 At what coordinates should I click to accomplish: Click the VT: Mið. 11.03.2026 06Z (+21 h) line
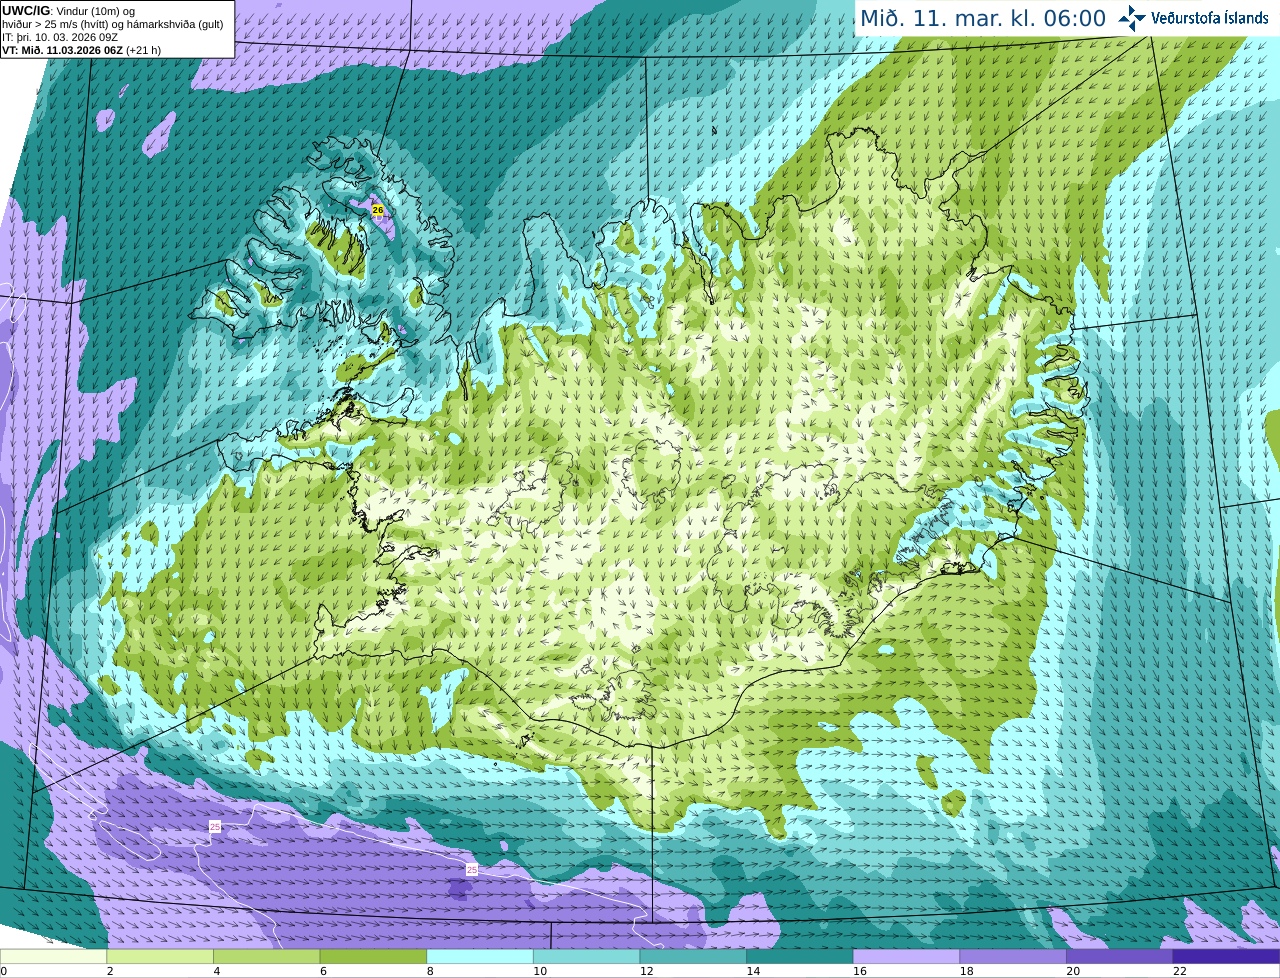[81, 50]
